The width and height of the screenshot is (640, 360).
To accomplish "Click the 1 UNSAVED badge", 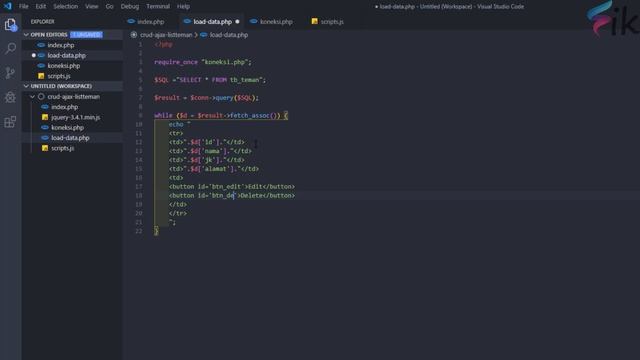I will coord(86,35).
